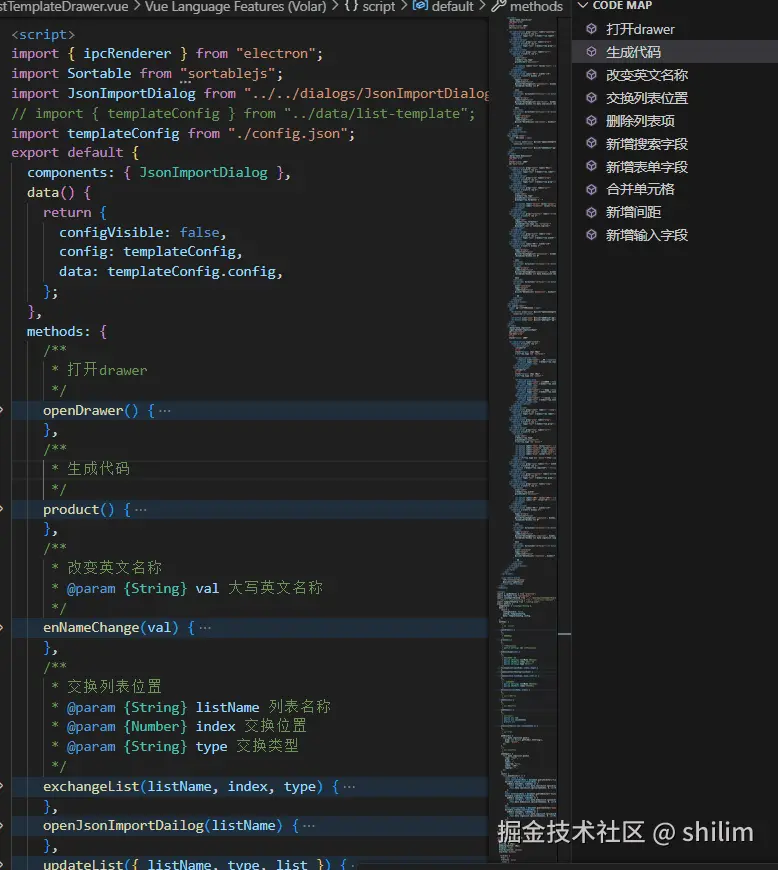Screen dimensions: 778x870
Task: Open Vue Language Features (Volar) breadcrumb
Action: click(x=235, y=7)
